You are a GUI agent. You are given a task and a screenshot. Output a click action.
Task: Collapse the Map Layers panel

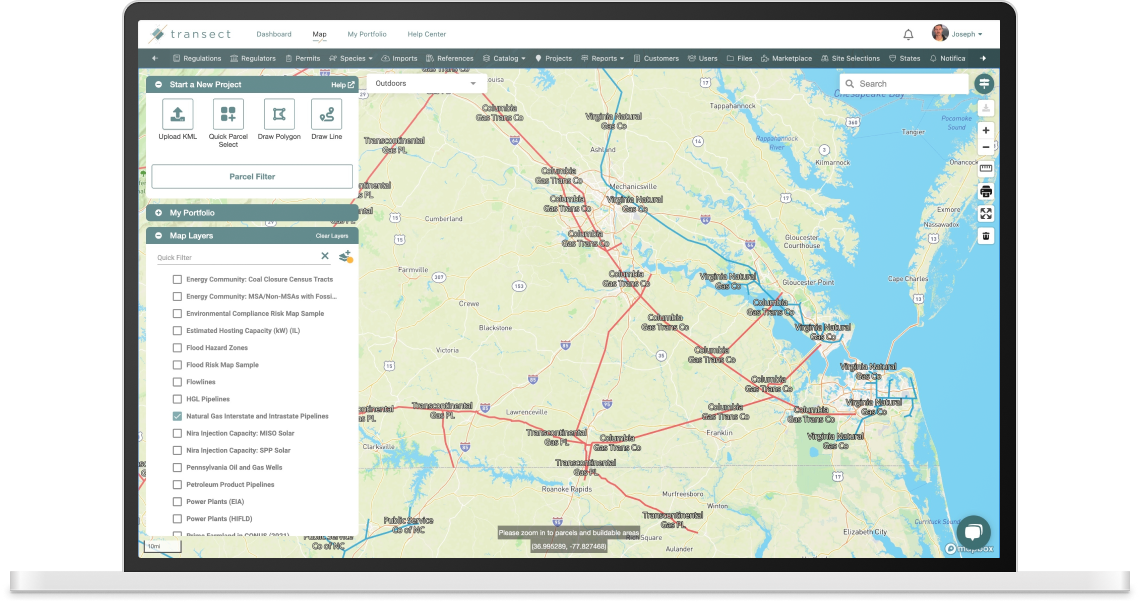[158, 236]
